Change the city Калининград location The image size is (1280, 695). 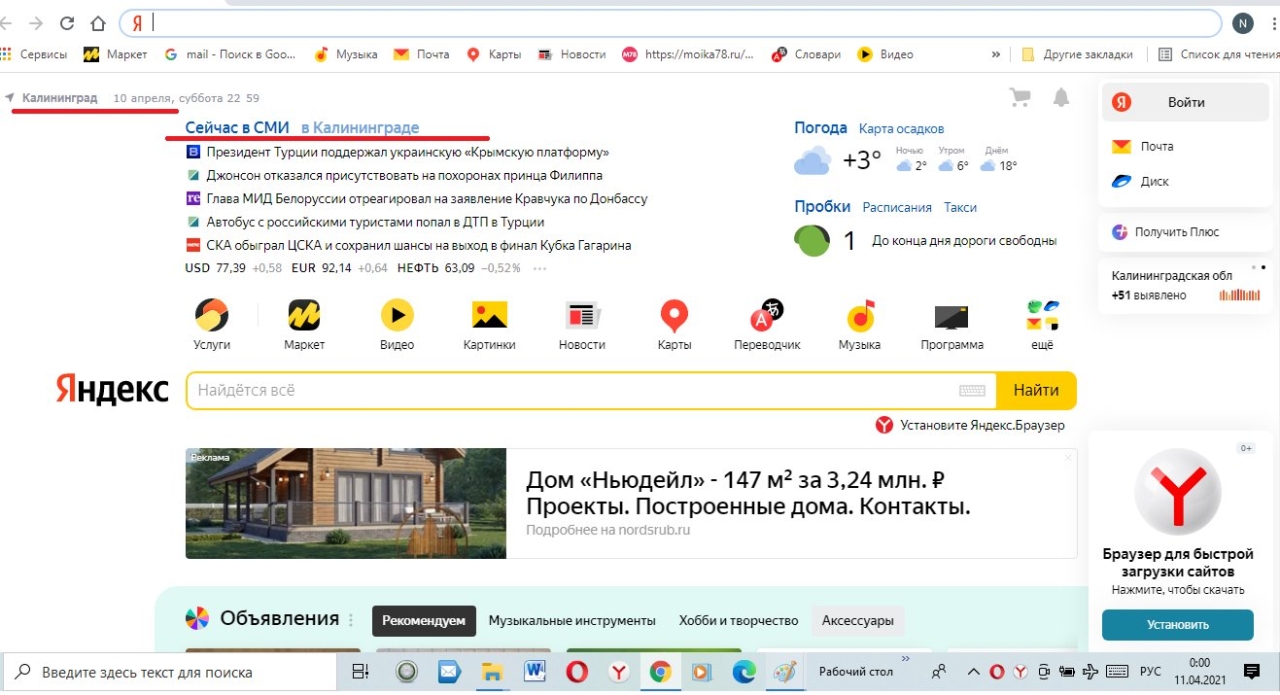(60, 98)
